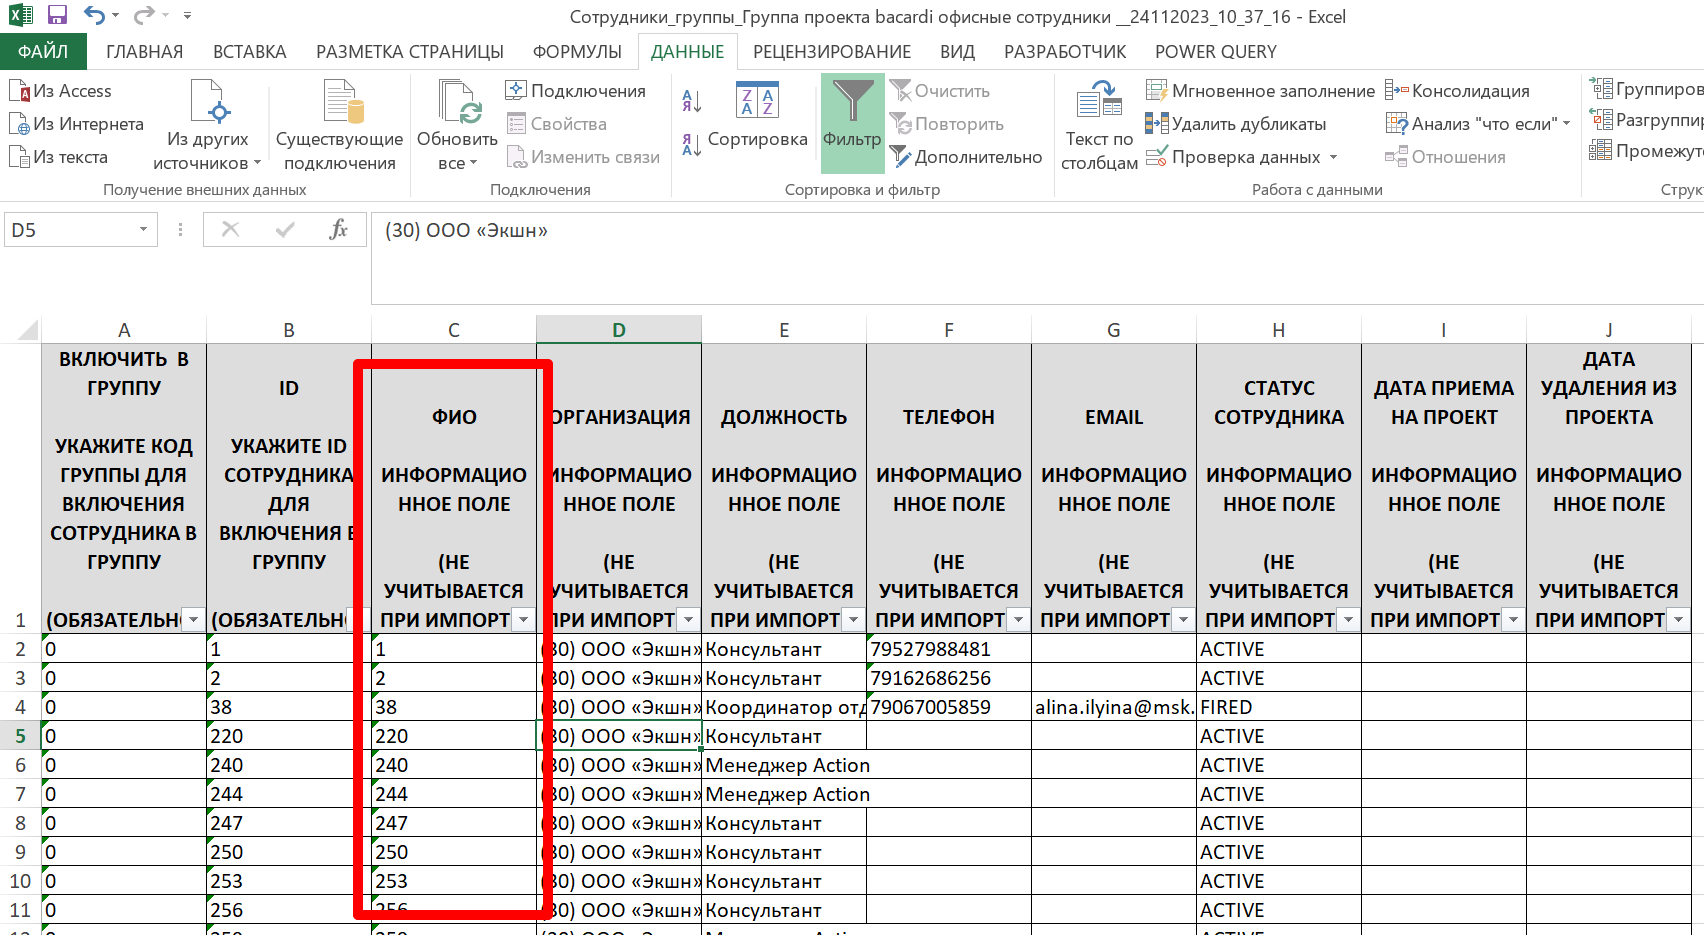1704x935 pixels.
Task: Select cell containing FIRED status
Action: [x=1279, y=707]
